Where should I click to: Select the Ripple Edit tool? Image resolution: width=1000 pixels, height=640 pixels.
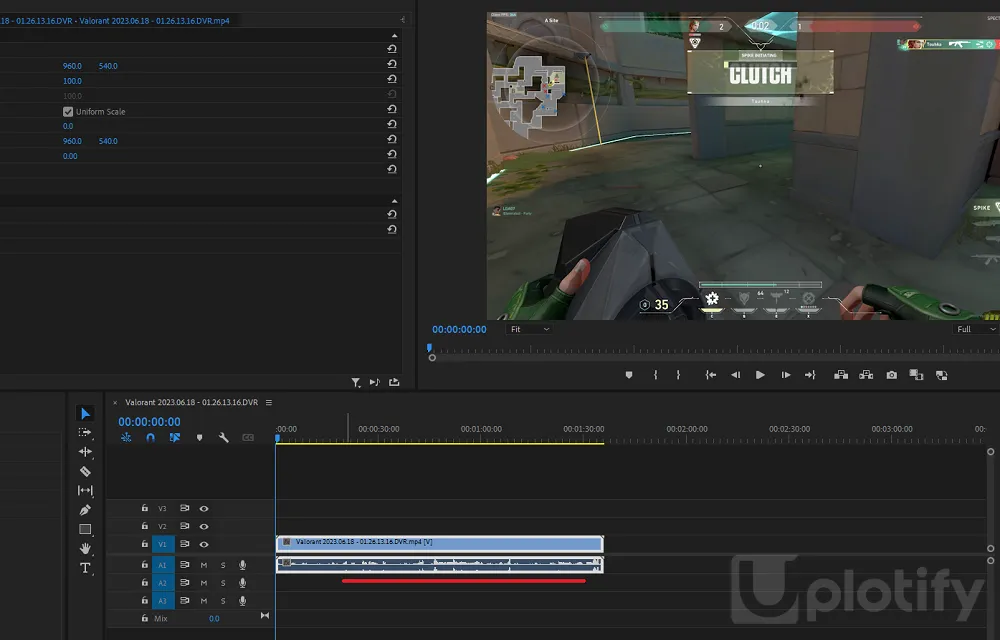click(85, 452)
